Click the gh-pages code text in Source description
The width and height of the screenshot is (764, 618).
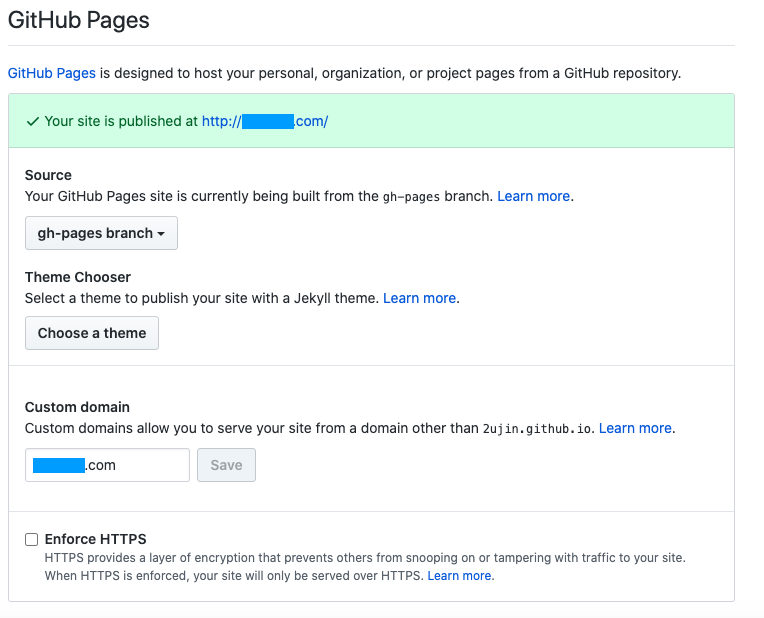click(411, 197)
